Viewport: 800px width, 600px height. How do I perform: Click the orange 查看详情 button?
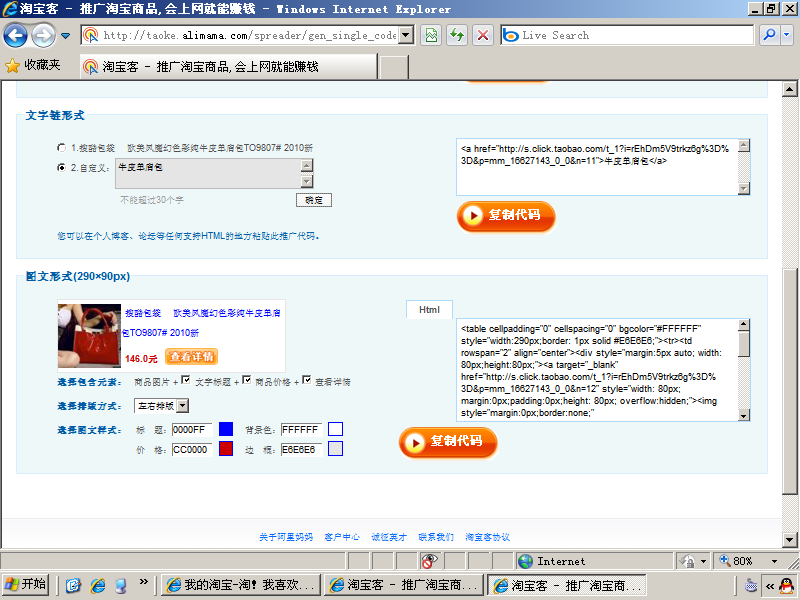(x=191, y=357)
